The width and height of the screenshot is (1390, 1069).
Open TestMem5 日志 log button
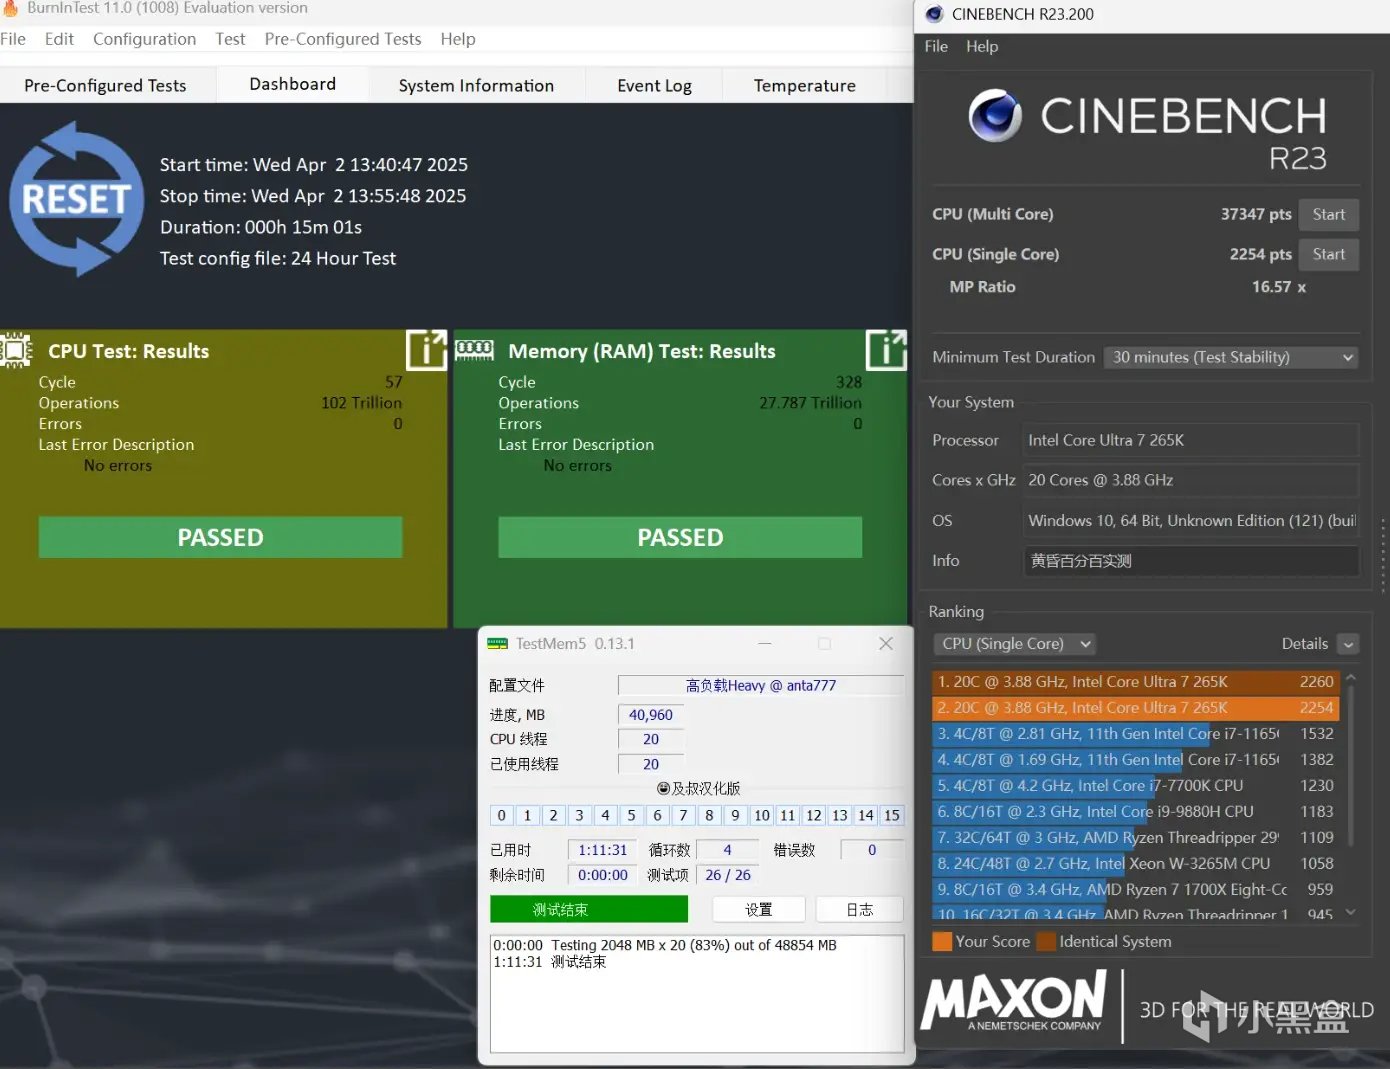click(x=860, y=909)
